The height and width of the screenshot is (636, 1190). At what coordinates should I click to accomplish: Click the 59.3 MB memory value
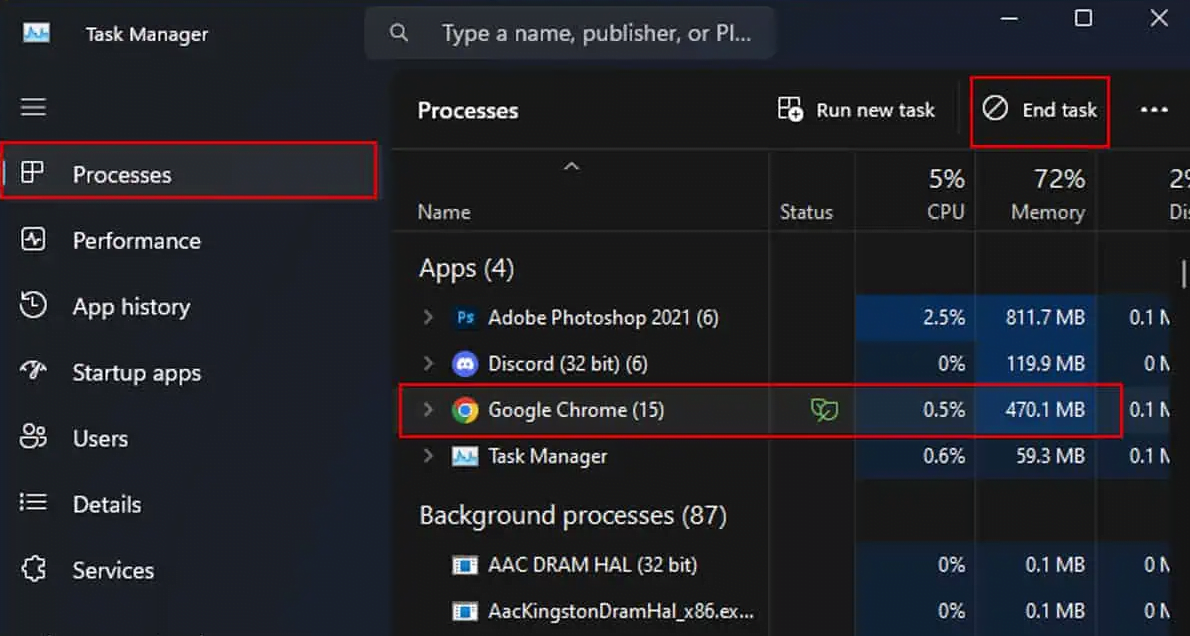coord(1050,457)
